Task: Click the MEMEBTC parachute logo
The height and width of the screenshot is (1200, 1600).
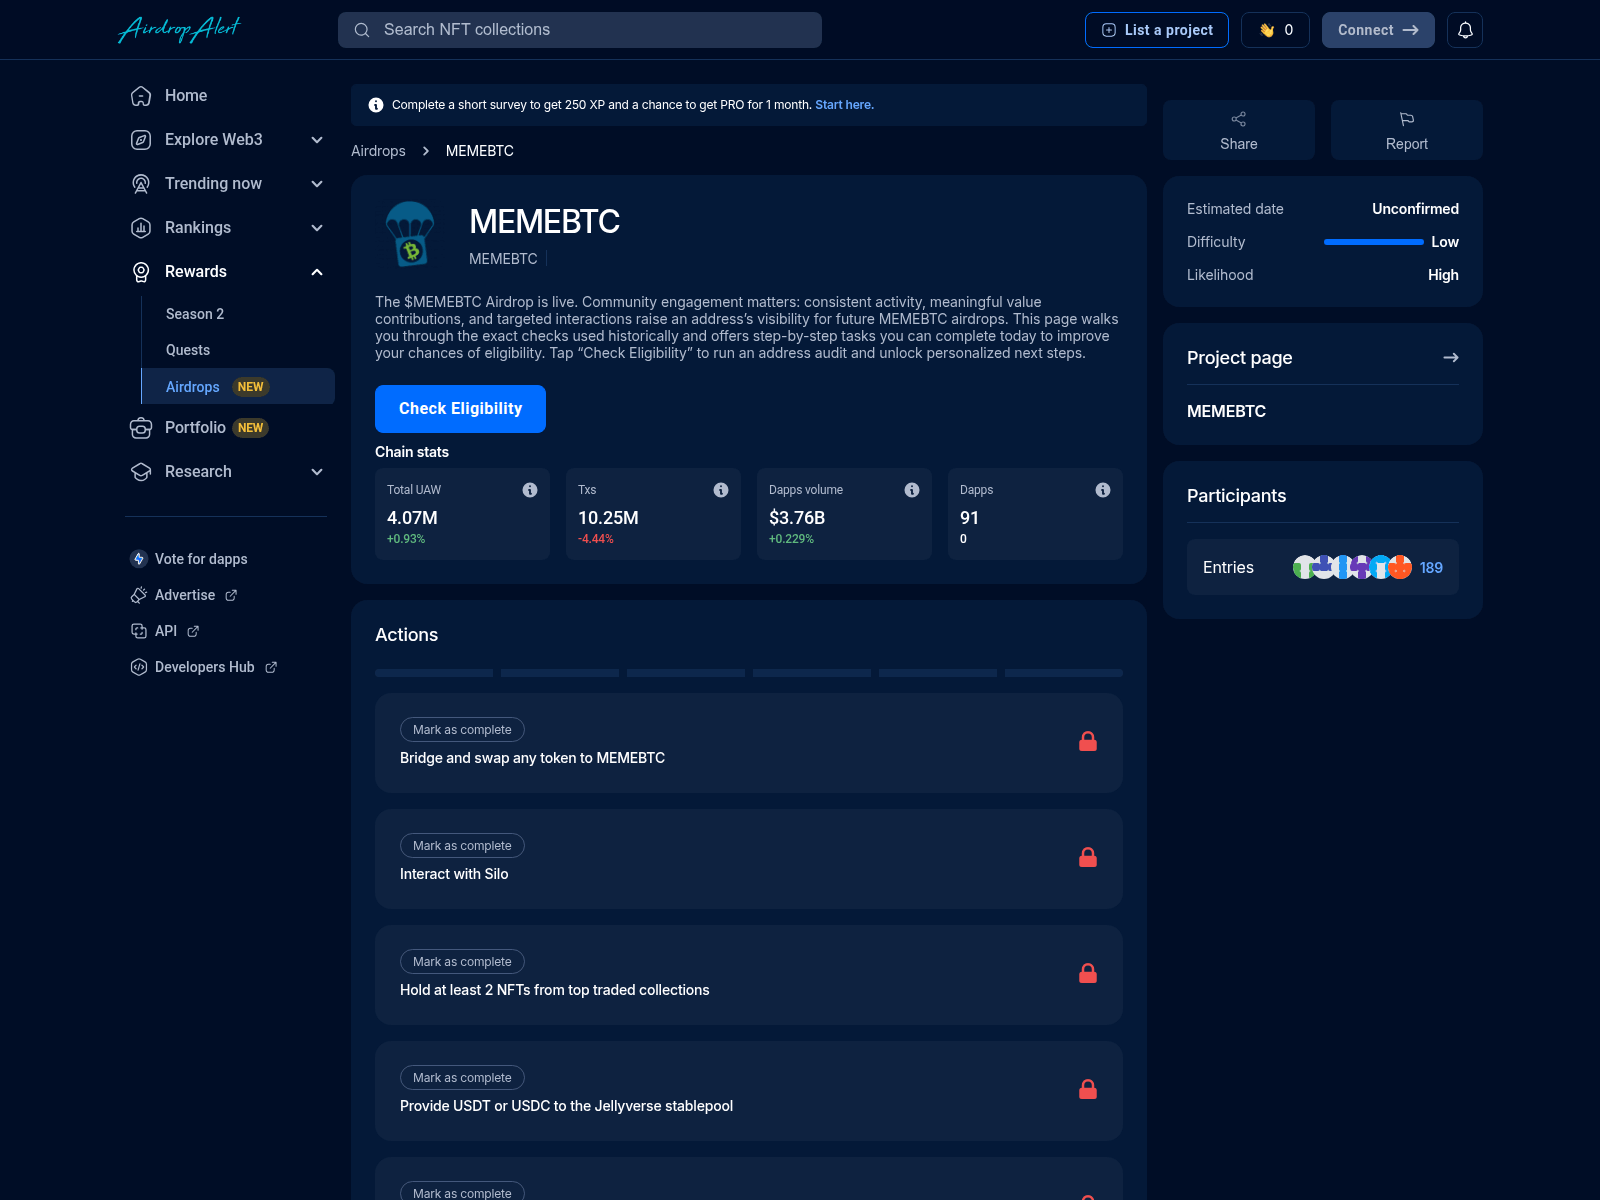Action: pyautogui.click(x=410, y=234)
